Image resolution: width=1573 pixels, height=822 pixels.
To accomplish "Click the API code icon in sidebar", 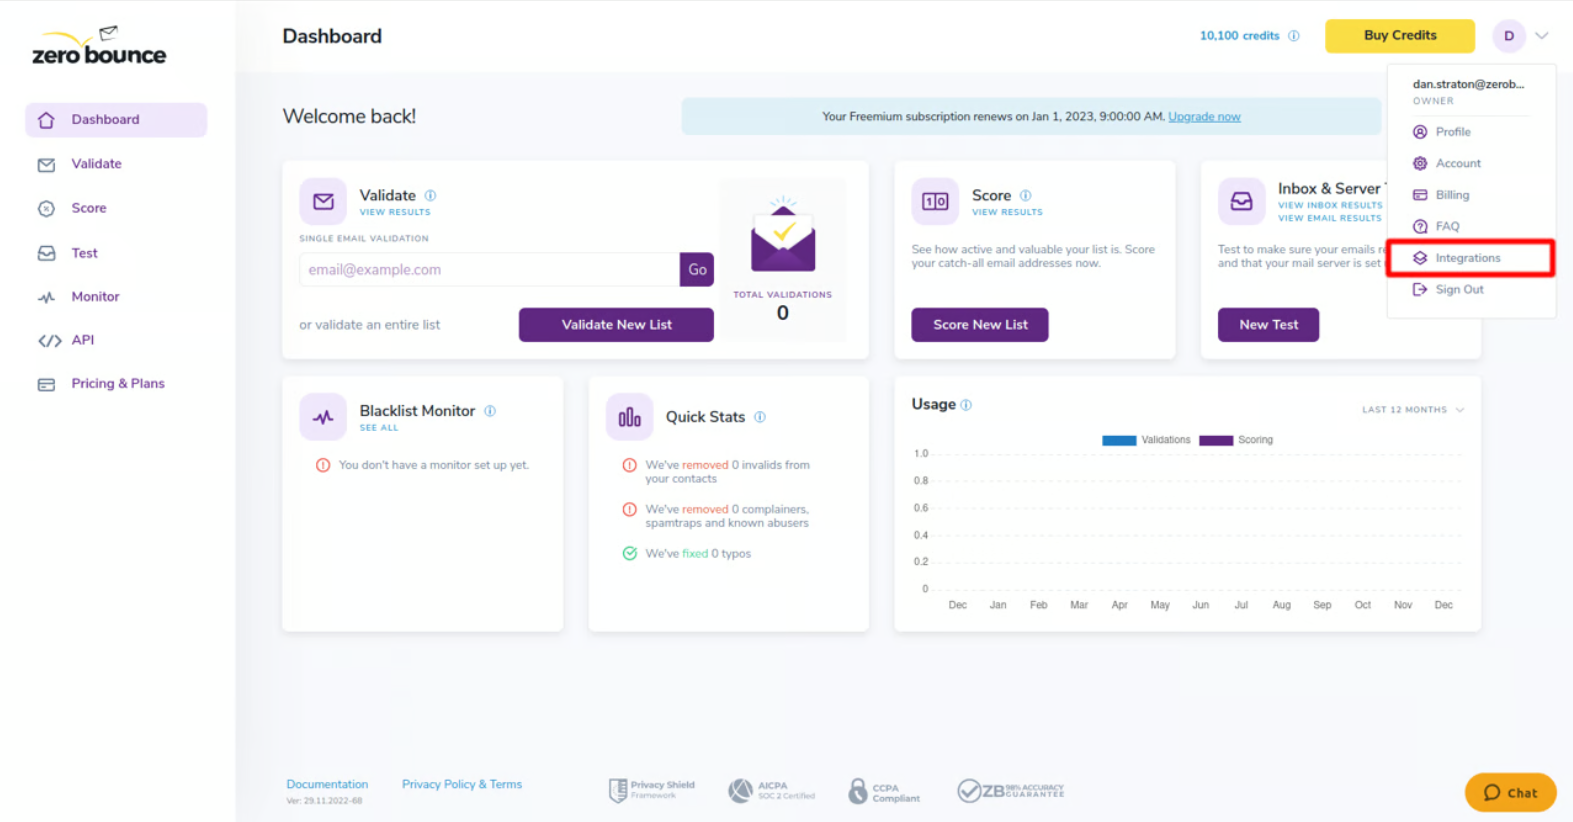I will 49,341.
